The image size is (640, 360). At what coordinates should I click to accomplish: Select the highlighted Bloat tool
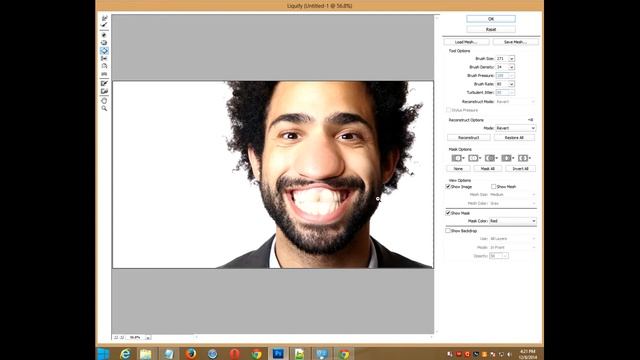click(104, 51)
